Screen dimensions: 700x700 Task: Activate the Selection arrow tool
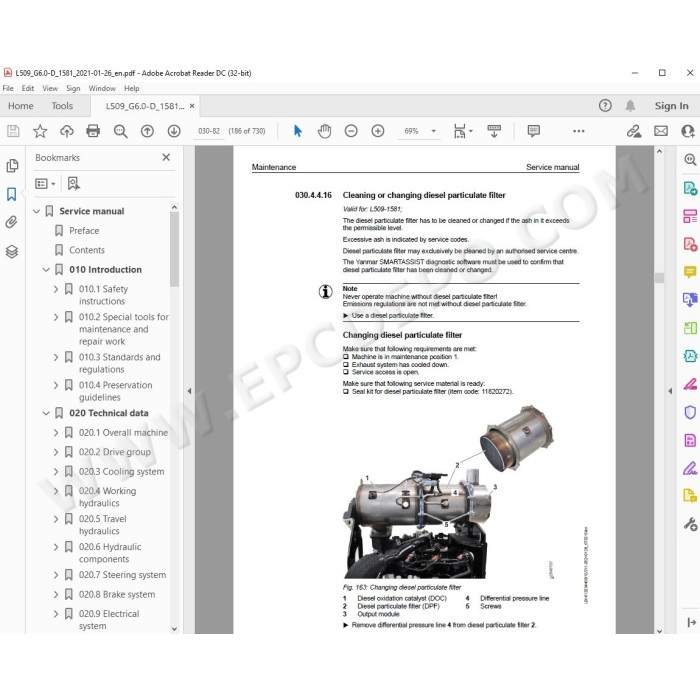[x=298, y=131]
